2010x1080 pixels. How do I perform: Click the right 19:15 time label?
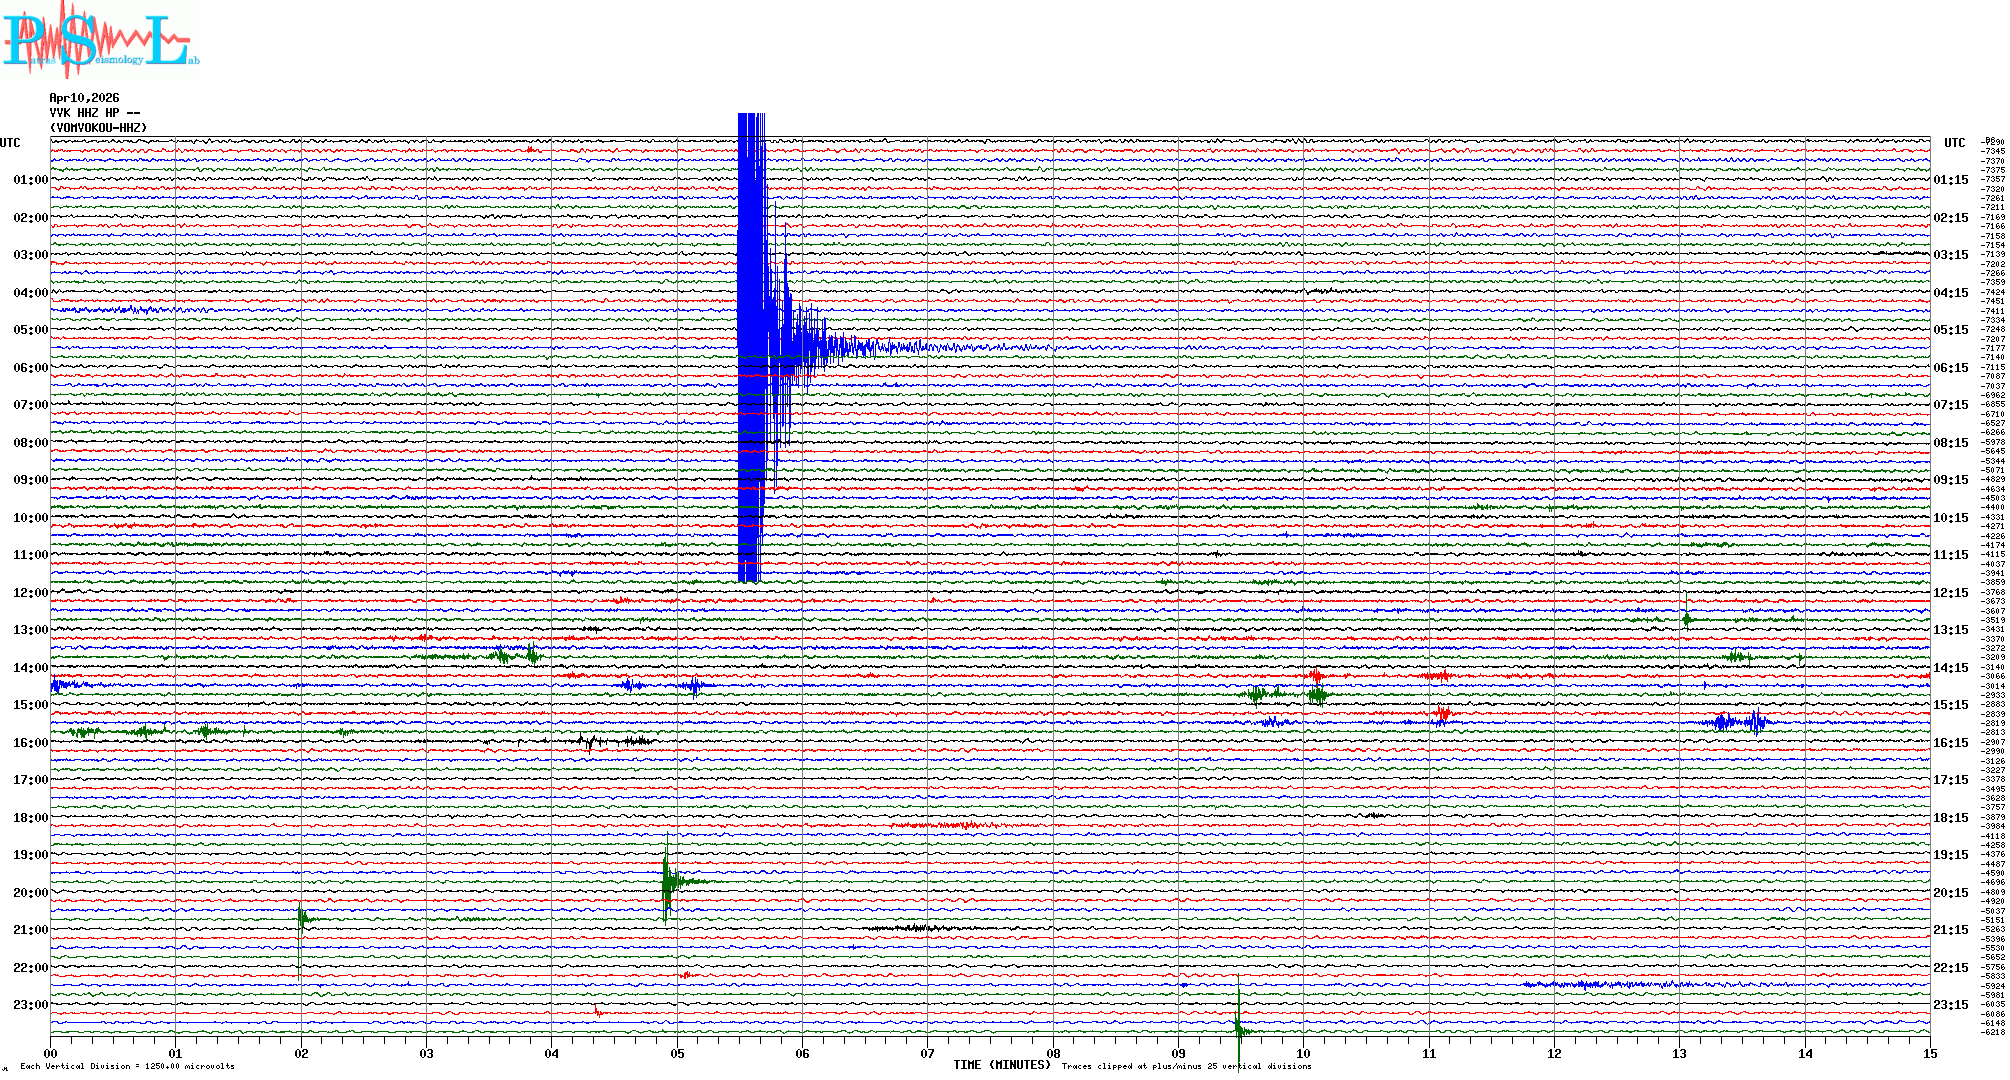click(1950, 855)
